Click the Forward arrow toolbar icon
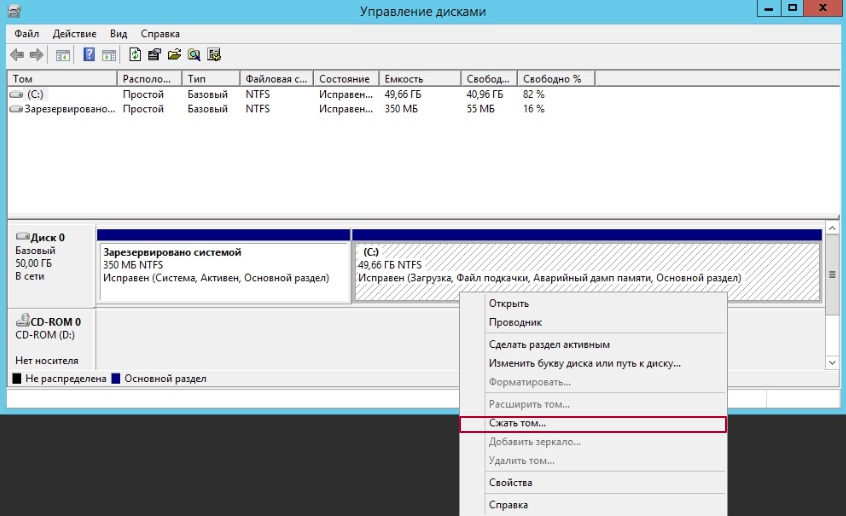This screenshot has width=846, height=516. [36, 55]
